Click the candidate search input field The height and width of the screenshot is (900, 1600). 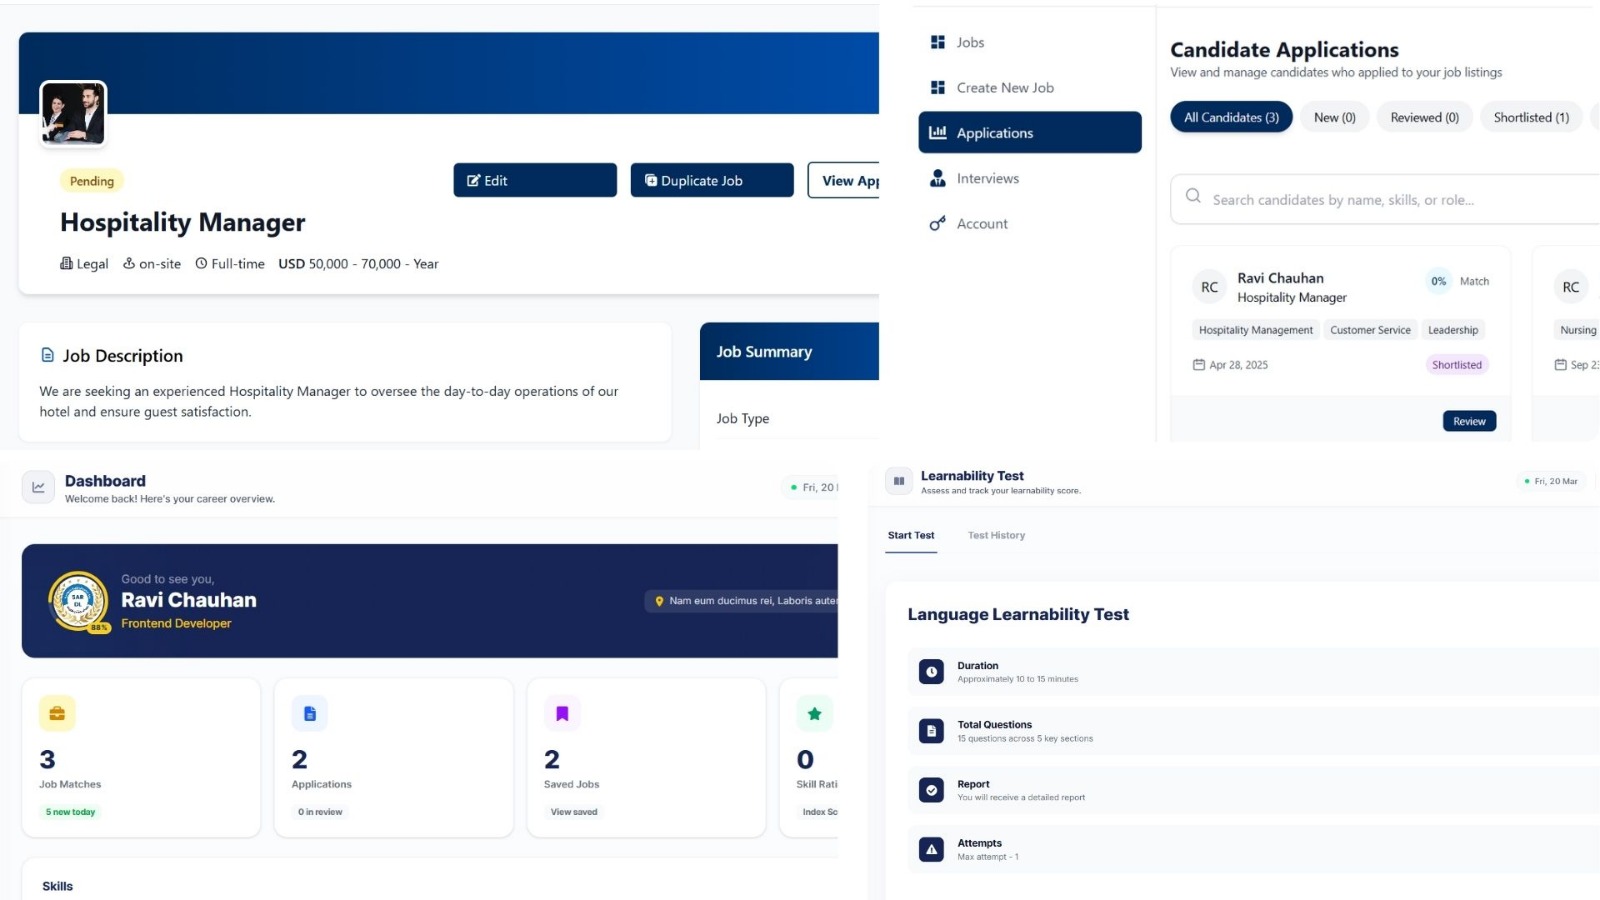1380,199
